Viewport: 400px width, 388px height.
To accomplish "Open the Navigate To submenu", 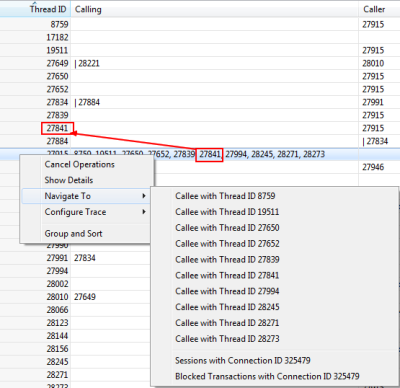I will 85,196.
